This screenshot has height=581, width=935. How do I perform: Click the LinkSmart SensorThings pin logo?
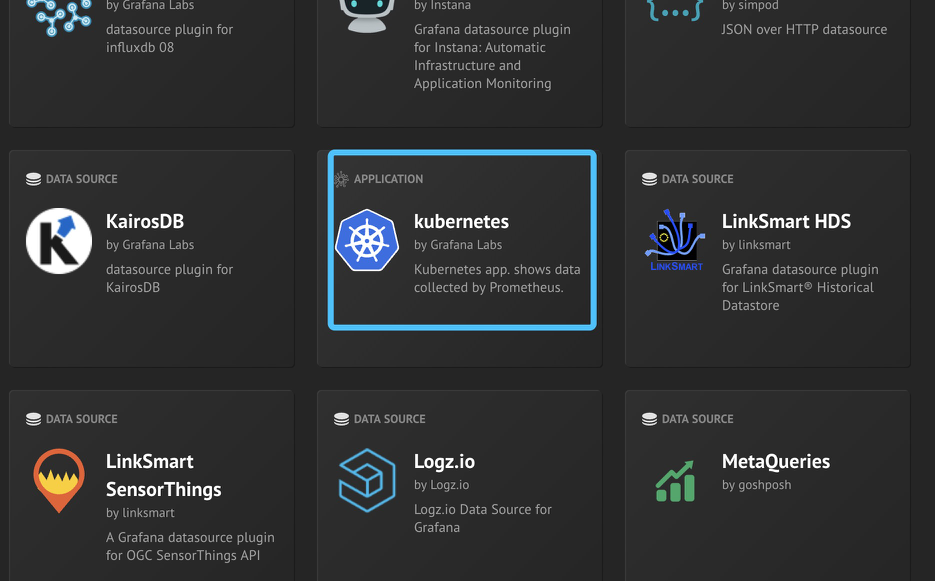tap(58, 481)
